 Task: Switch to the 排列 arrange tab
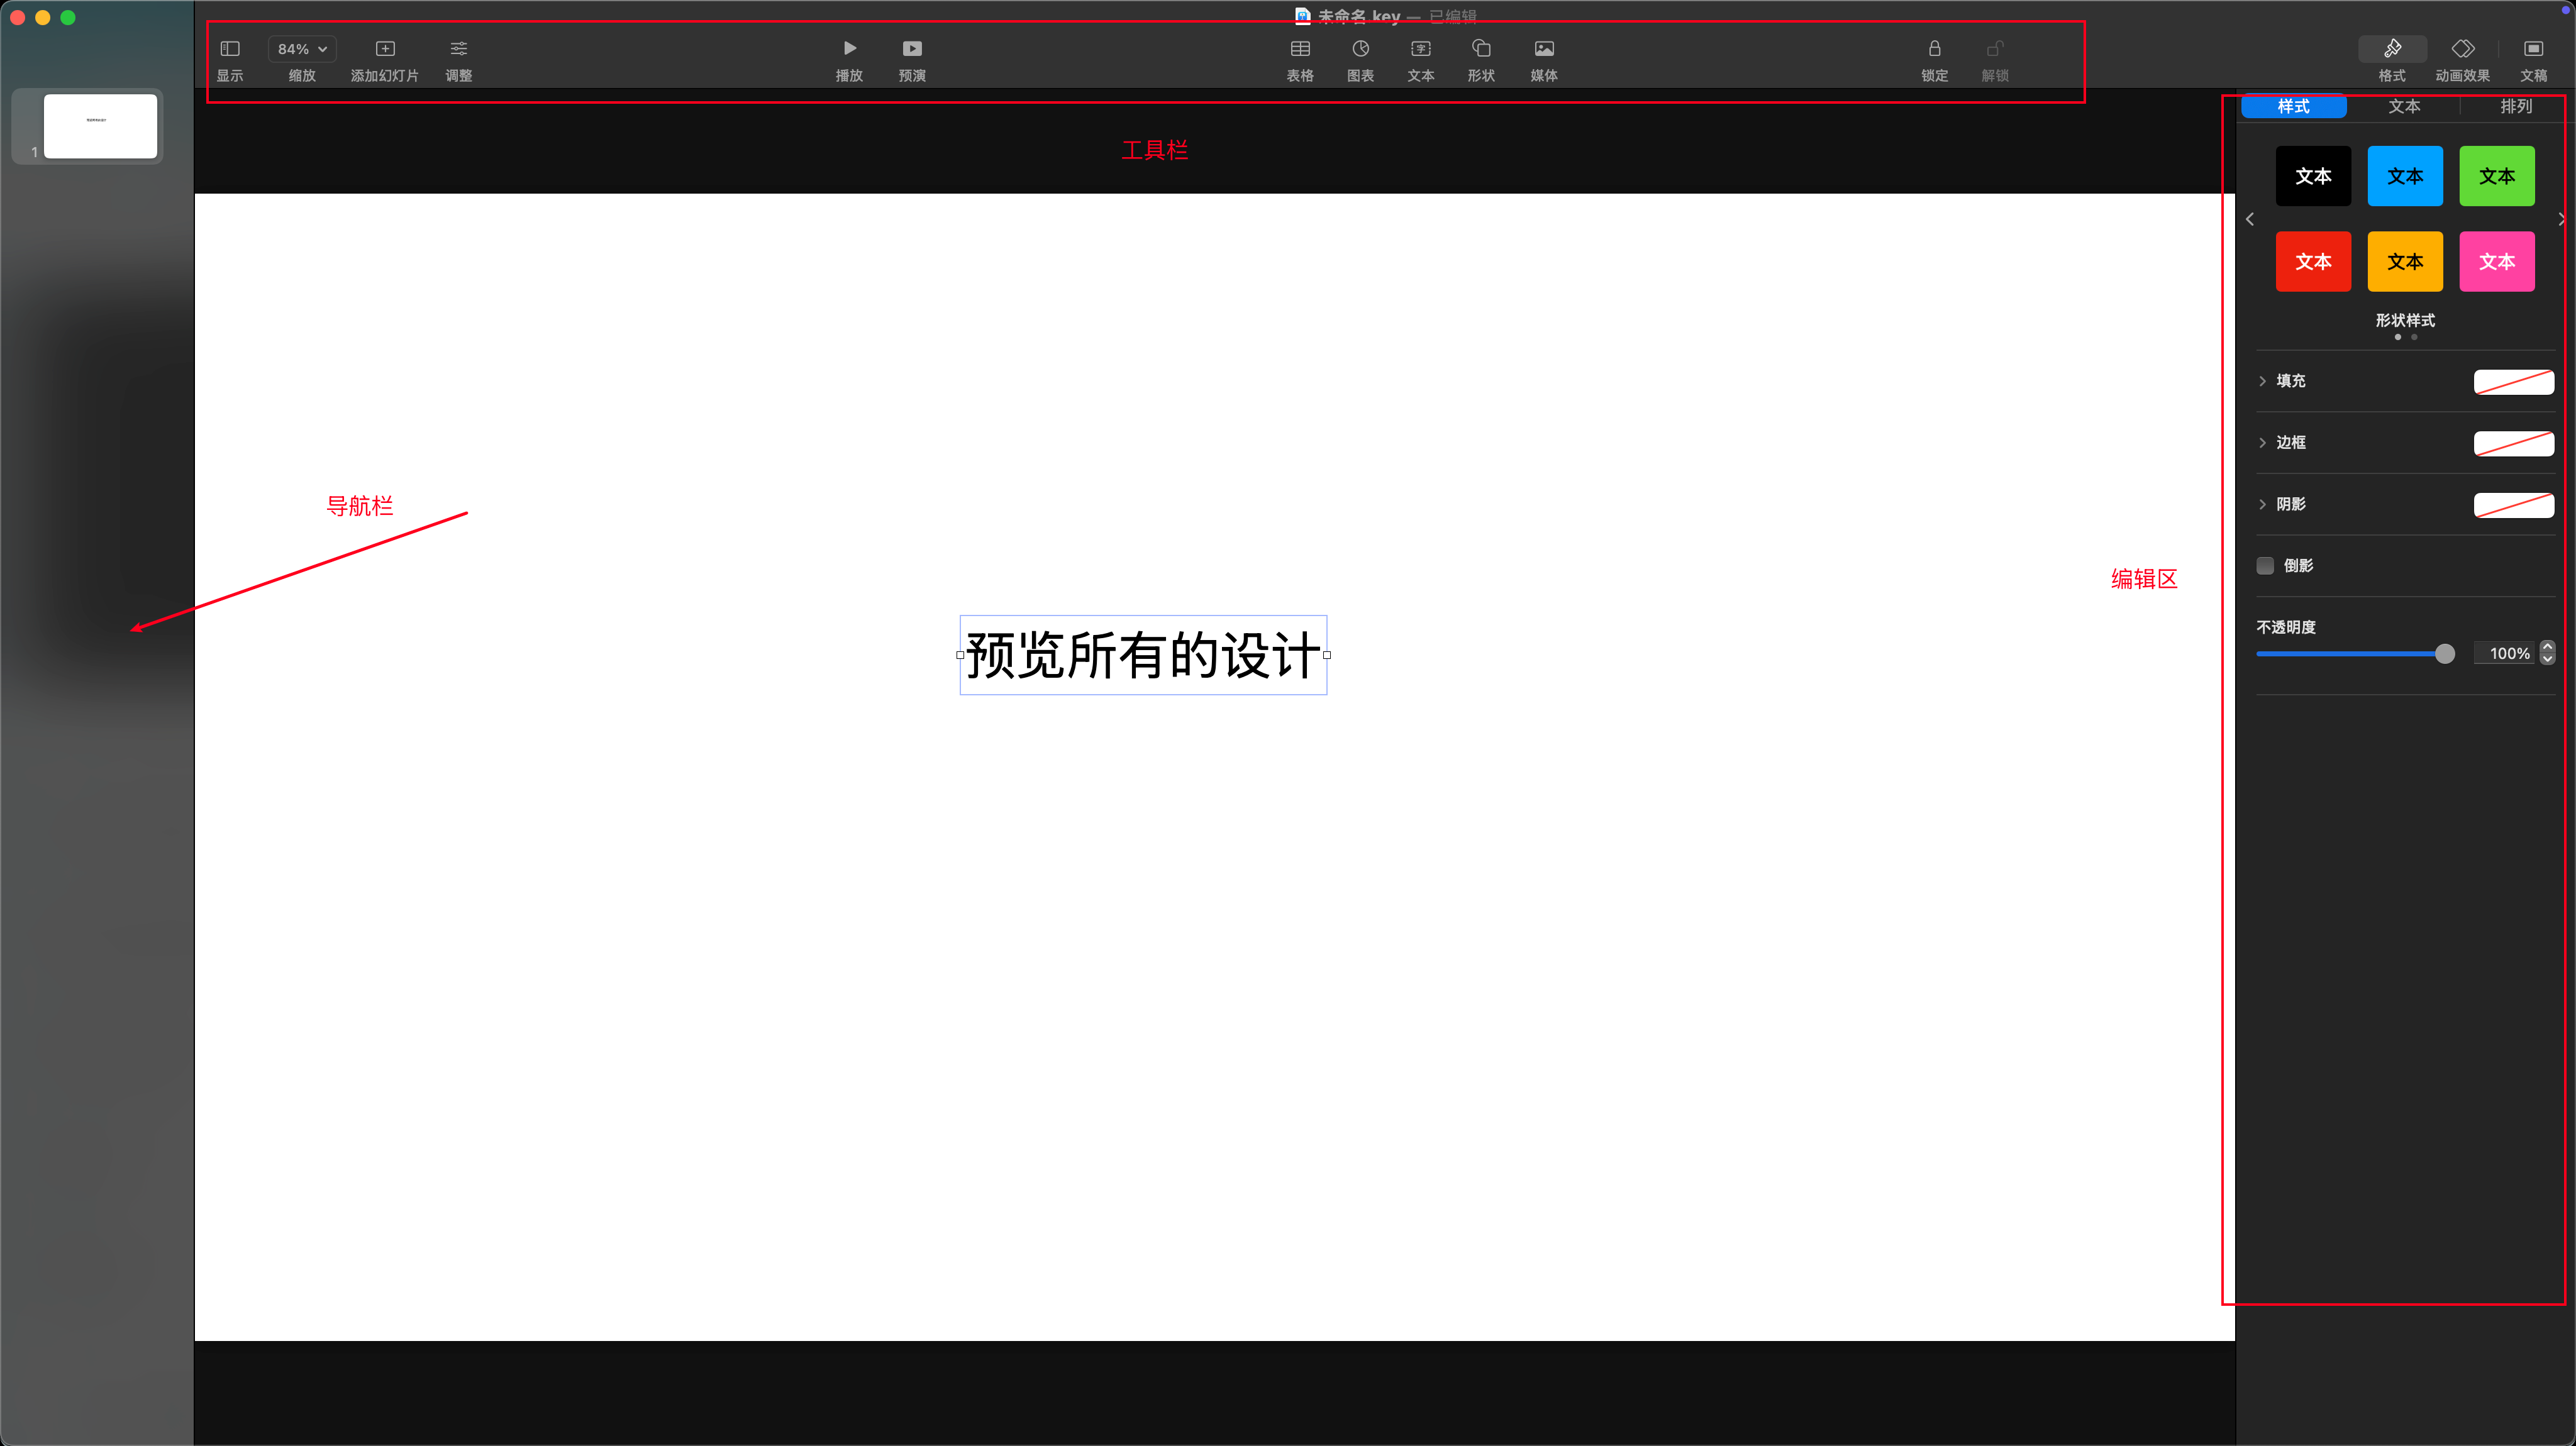tap(2516, 107)
